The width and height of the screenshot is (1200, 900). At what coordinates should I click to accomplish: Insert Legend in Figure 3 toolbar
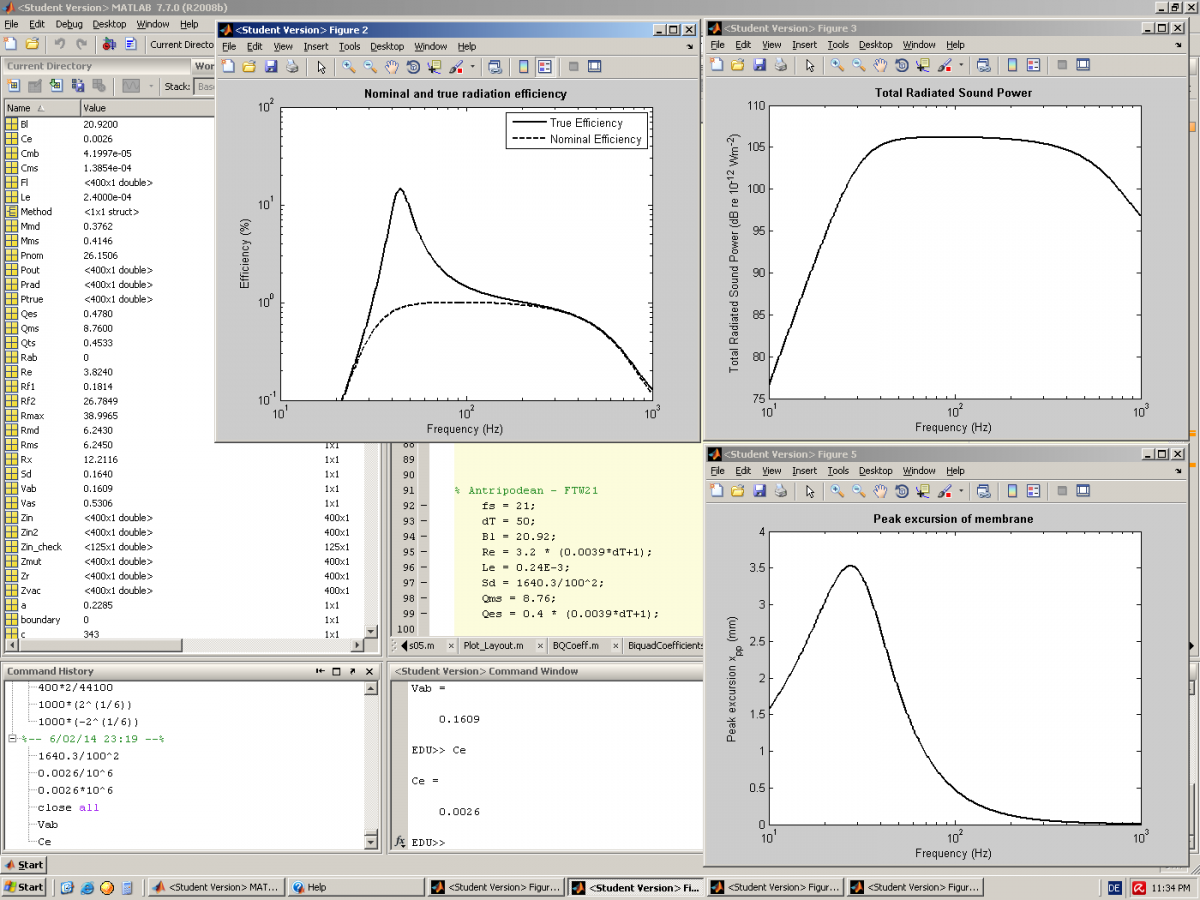click(x=1033, y=65)
